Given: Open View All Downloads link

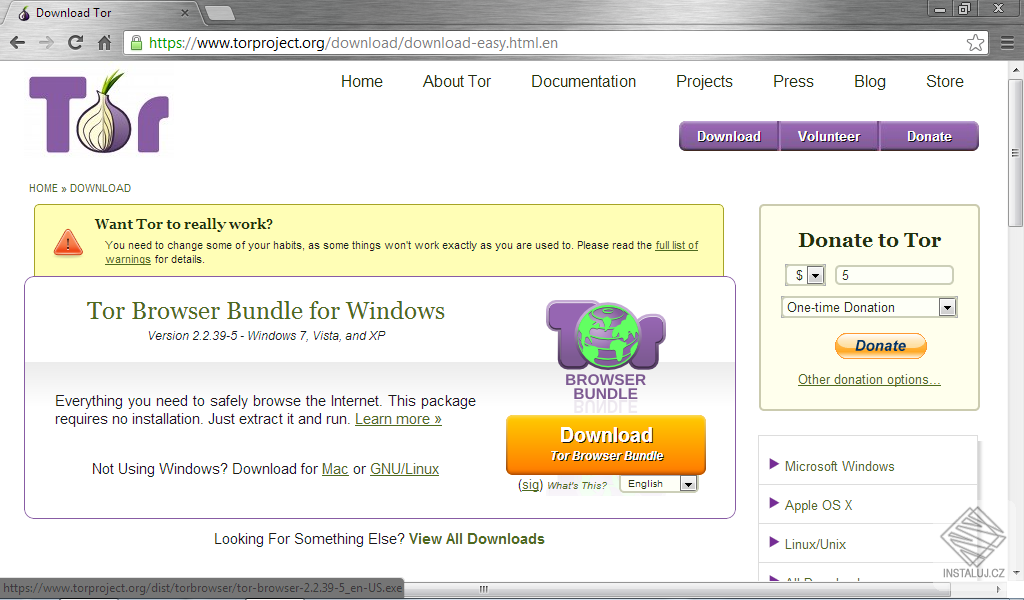Looking at the screenshot, I should [x=477, y=539].
